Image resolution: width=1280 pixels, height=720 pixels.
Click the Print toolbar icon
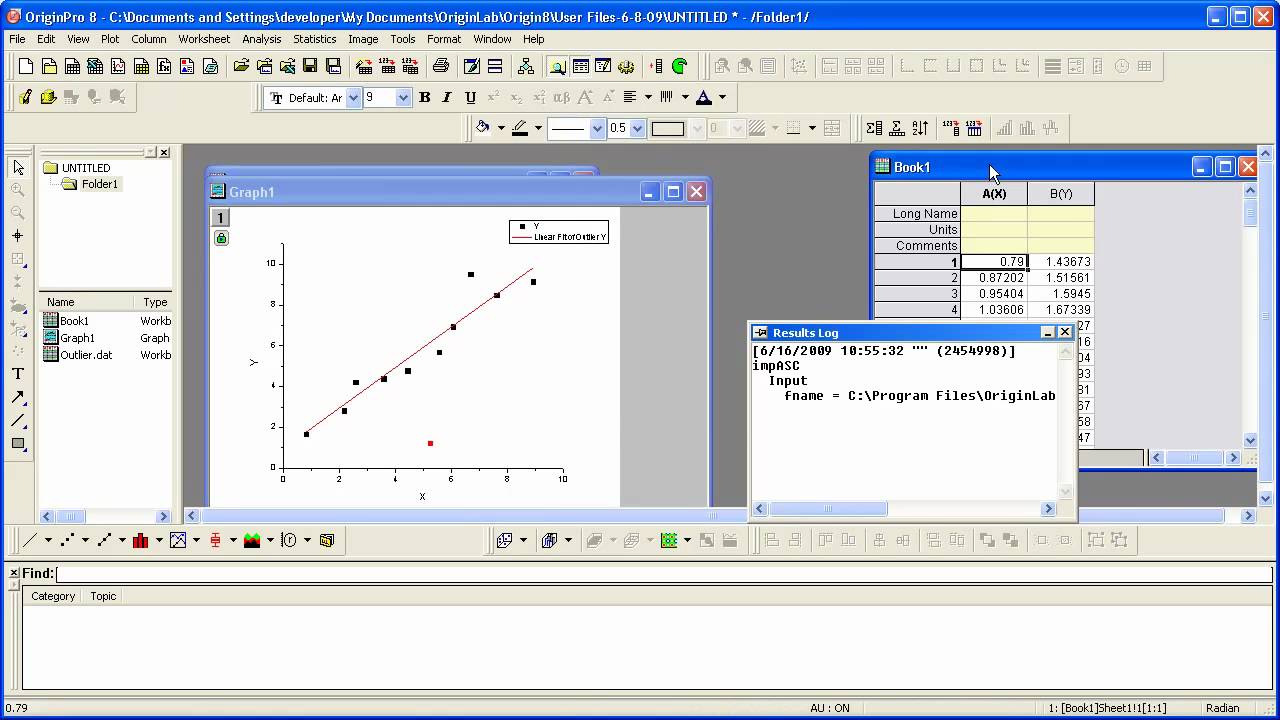coord(441,66)
